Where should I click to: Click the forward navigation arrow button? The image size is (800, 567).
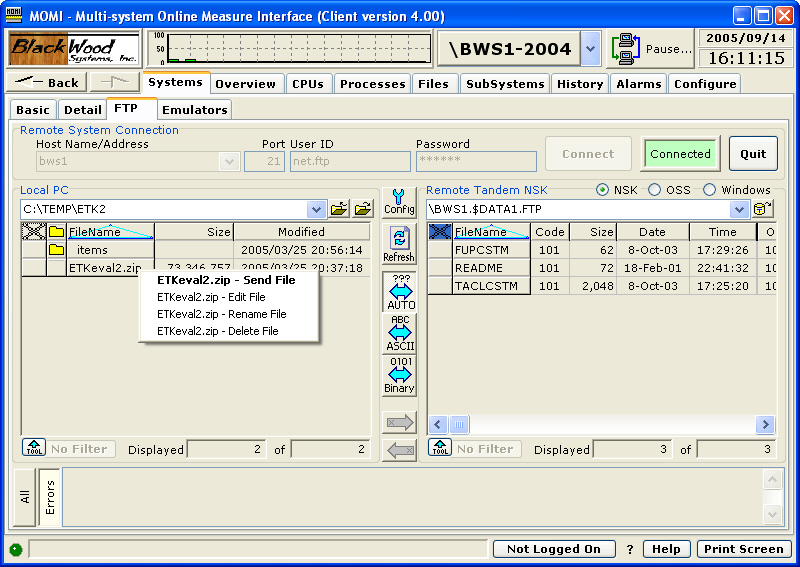tap(115, 82)
